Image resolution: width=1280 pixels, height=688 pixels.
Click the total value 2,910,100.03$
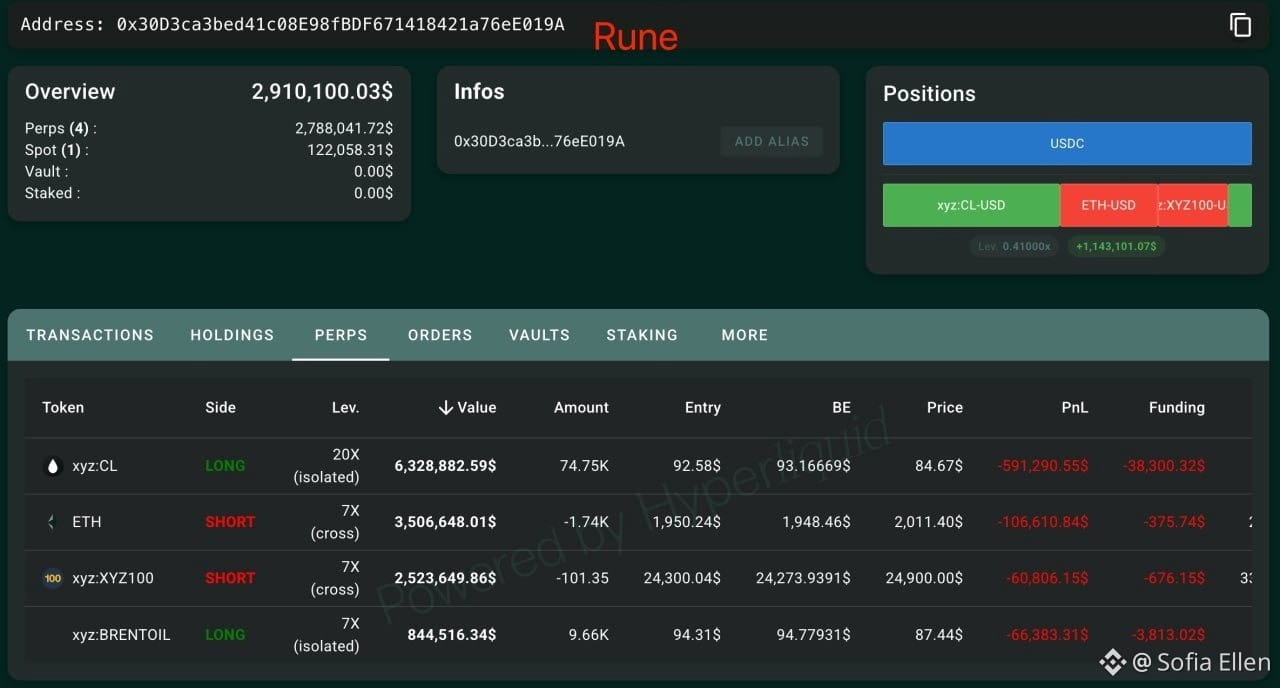tap(322, 91)
